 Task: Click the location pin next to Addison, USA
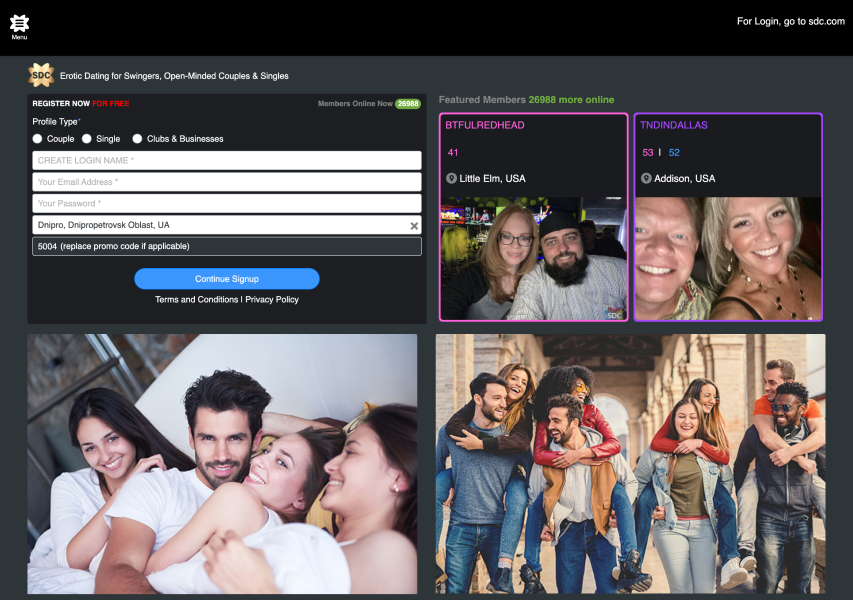click(646, 178)
